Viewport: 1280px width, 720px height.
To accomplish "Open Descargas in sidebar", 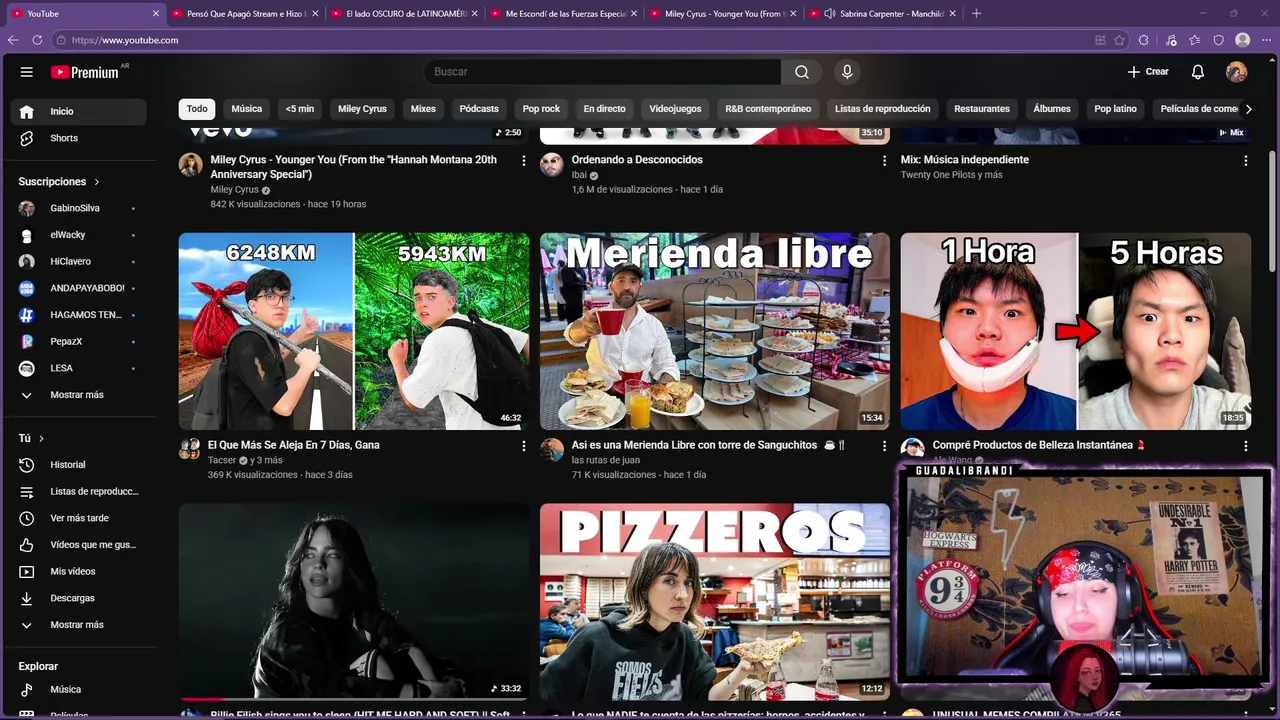I will [79, 598].
